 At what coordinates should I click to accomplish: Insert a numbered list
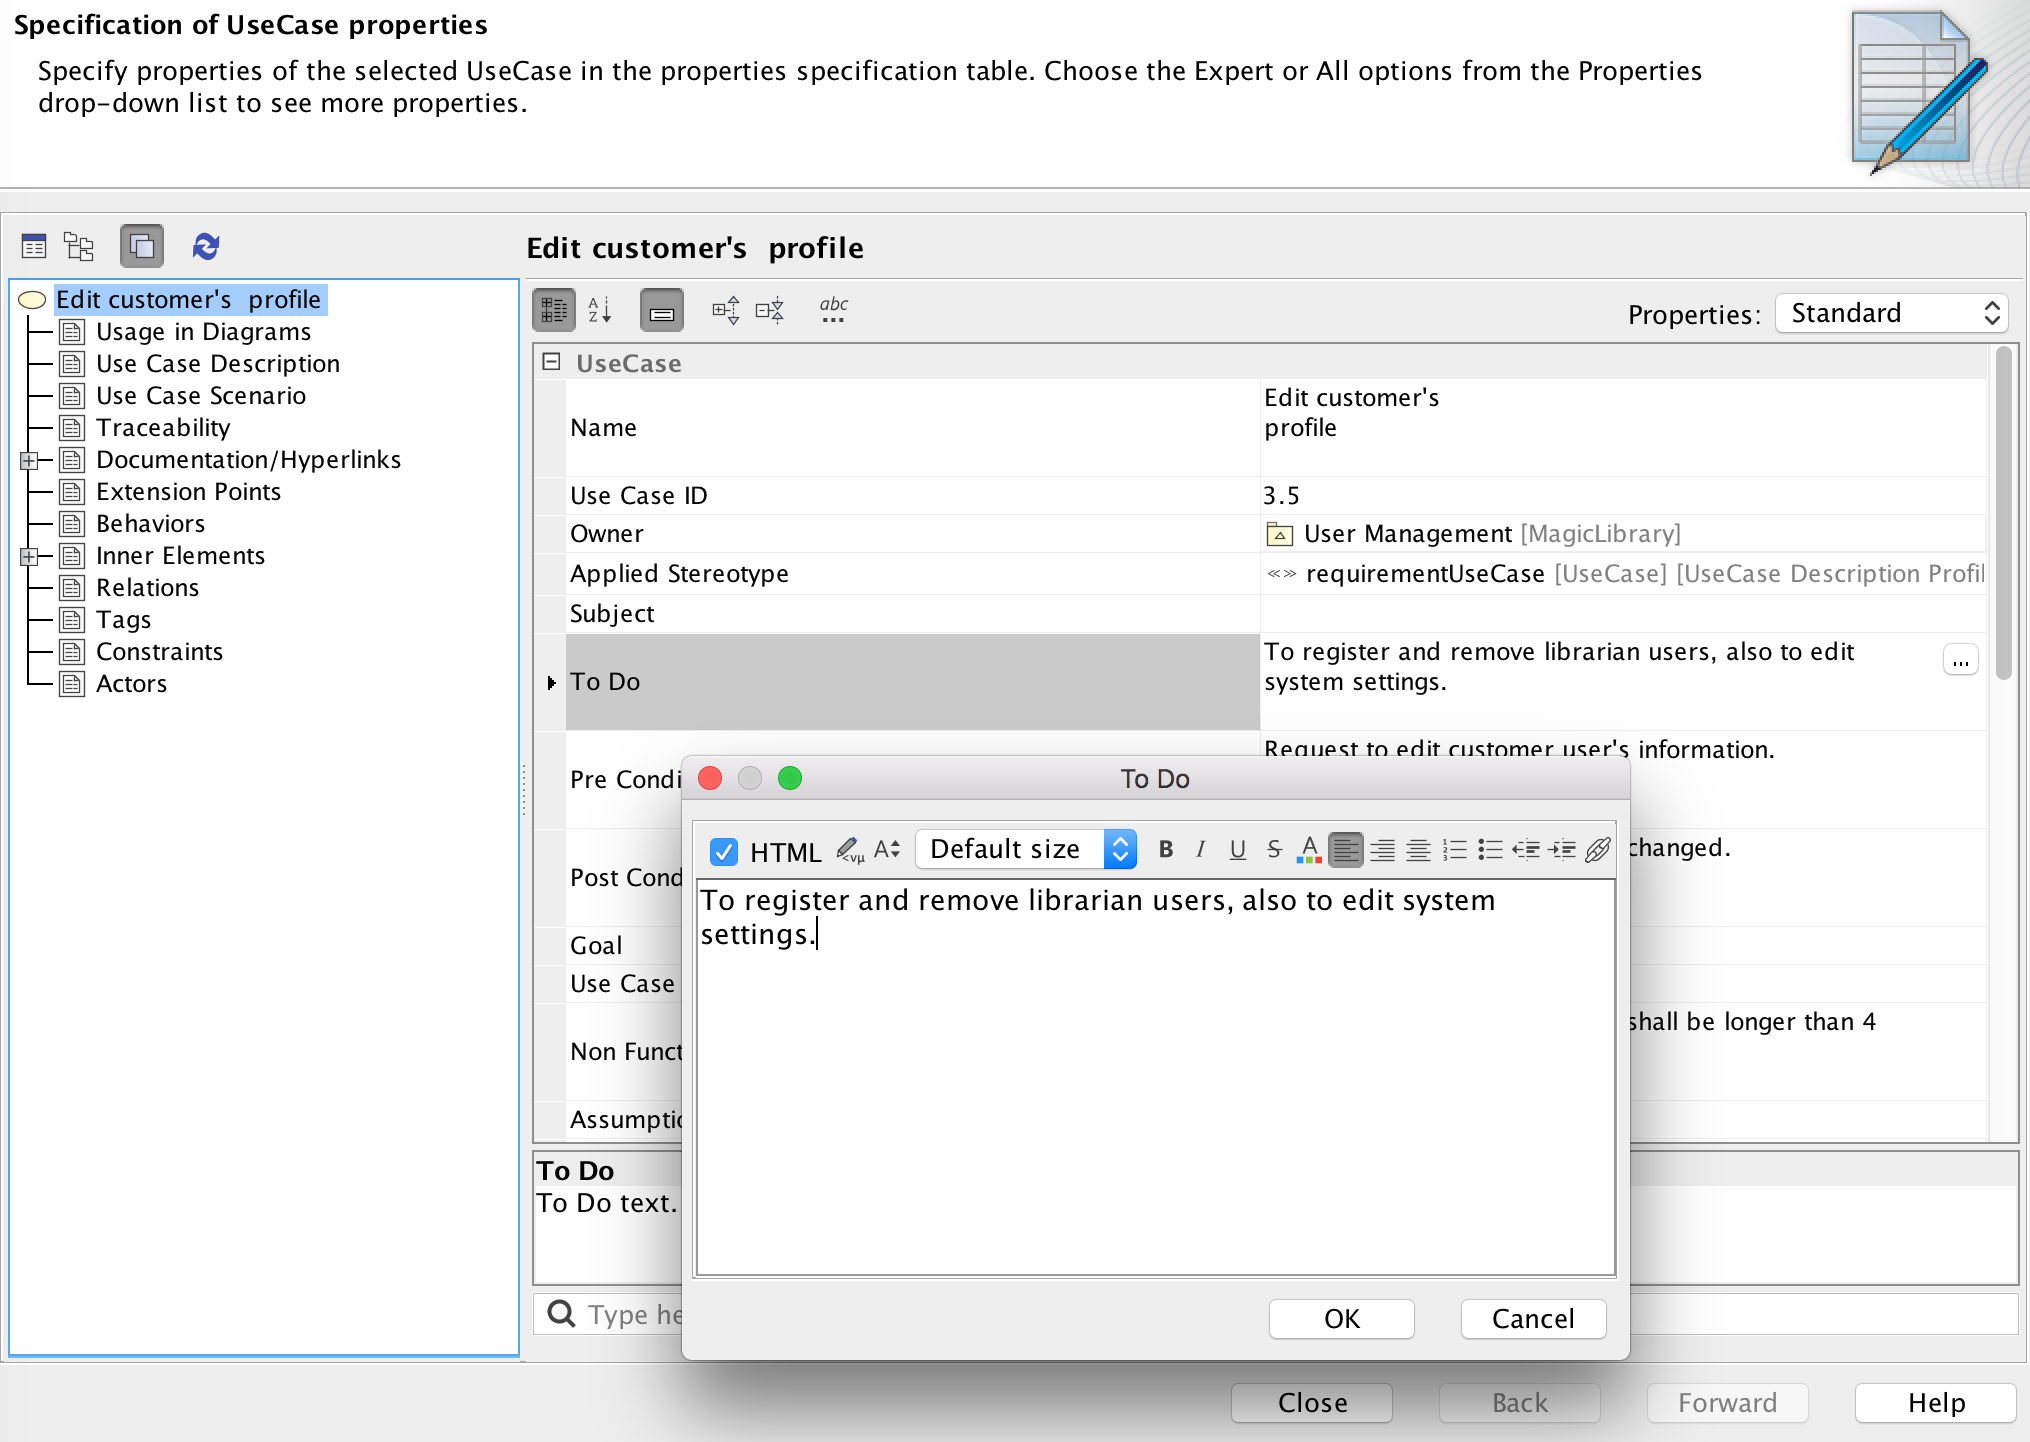[x=1454, y=849]
